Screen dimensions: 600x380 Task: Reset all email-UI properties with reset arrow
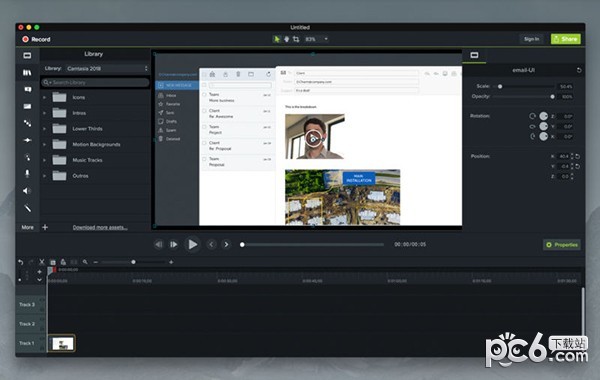point(579,70)
